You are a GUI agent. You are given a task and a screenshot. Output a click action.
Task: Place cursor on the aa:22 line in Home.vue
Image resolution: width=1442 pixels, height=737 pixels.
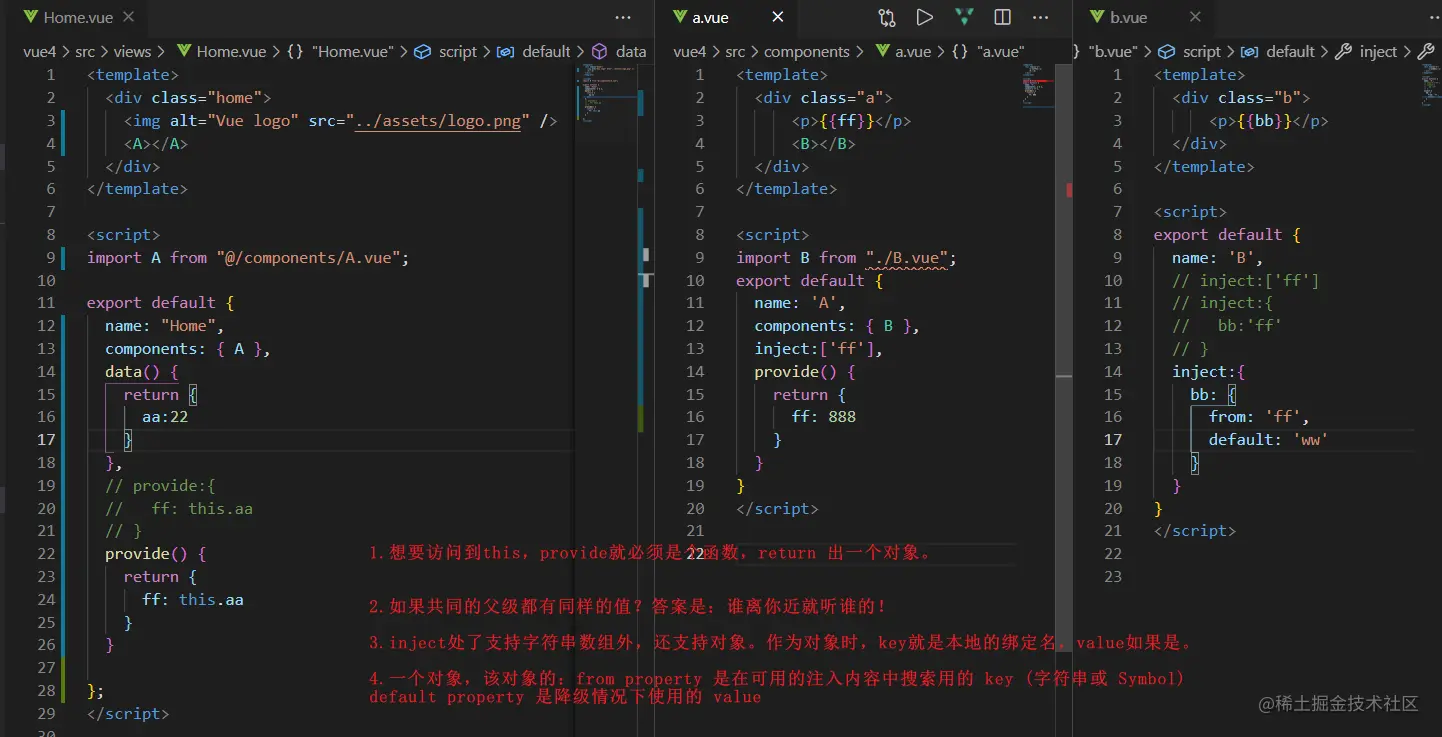165,416
